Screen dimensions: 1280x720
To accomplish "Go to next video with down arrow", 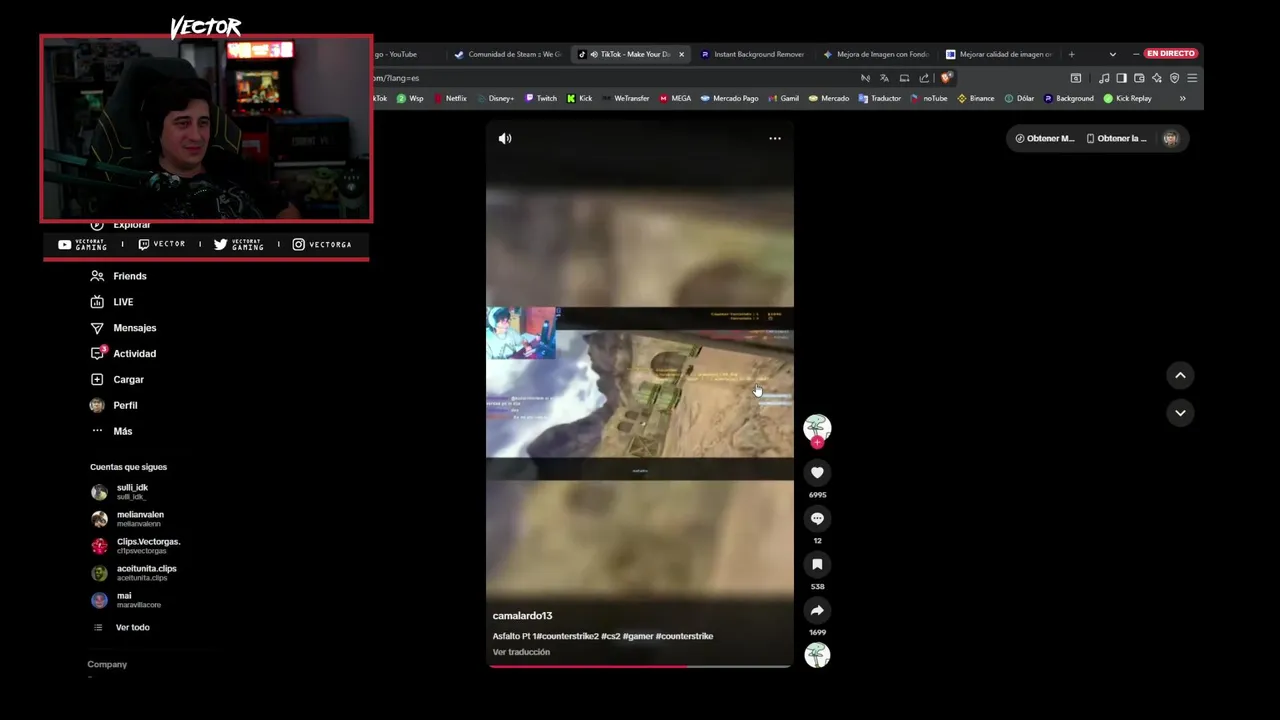I will click(x=1180, y=412).
